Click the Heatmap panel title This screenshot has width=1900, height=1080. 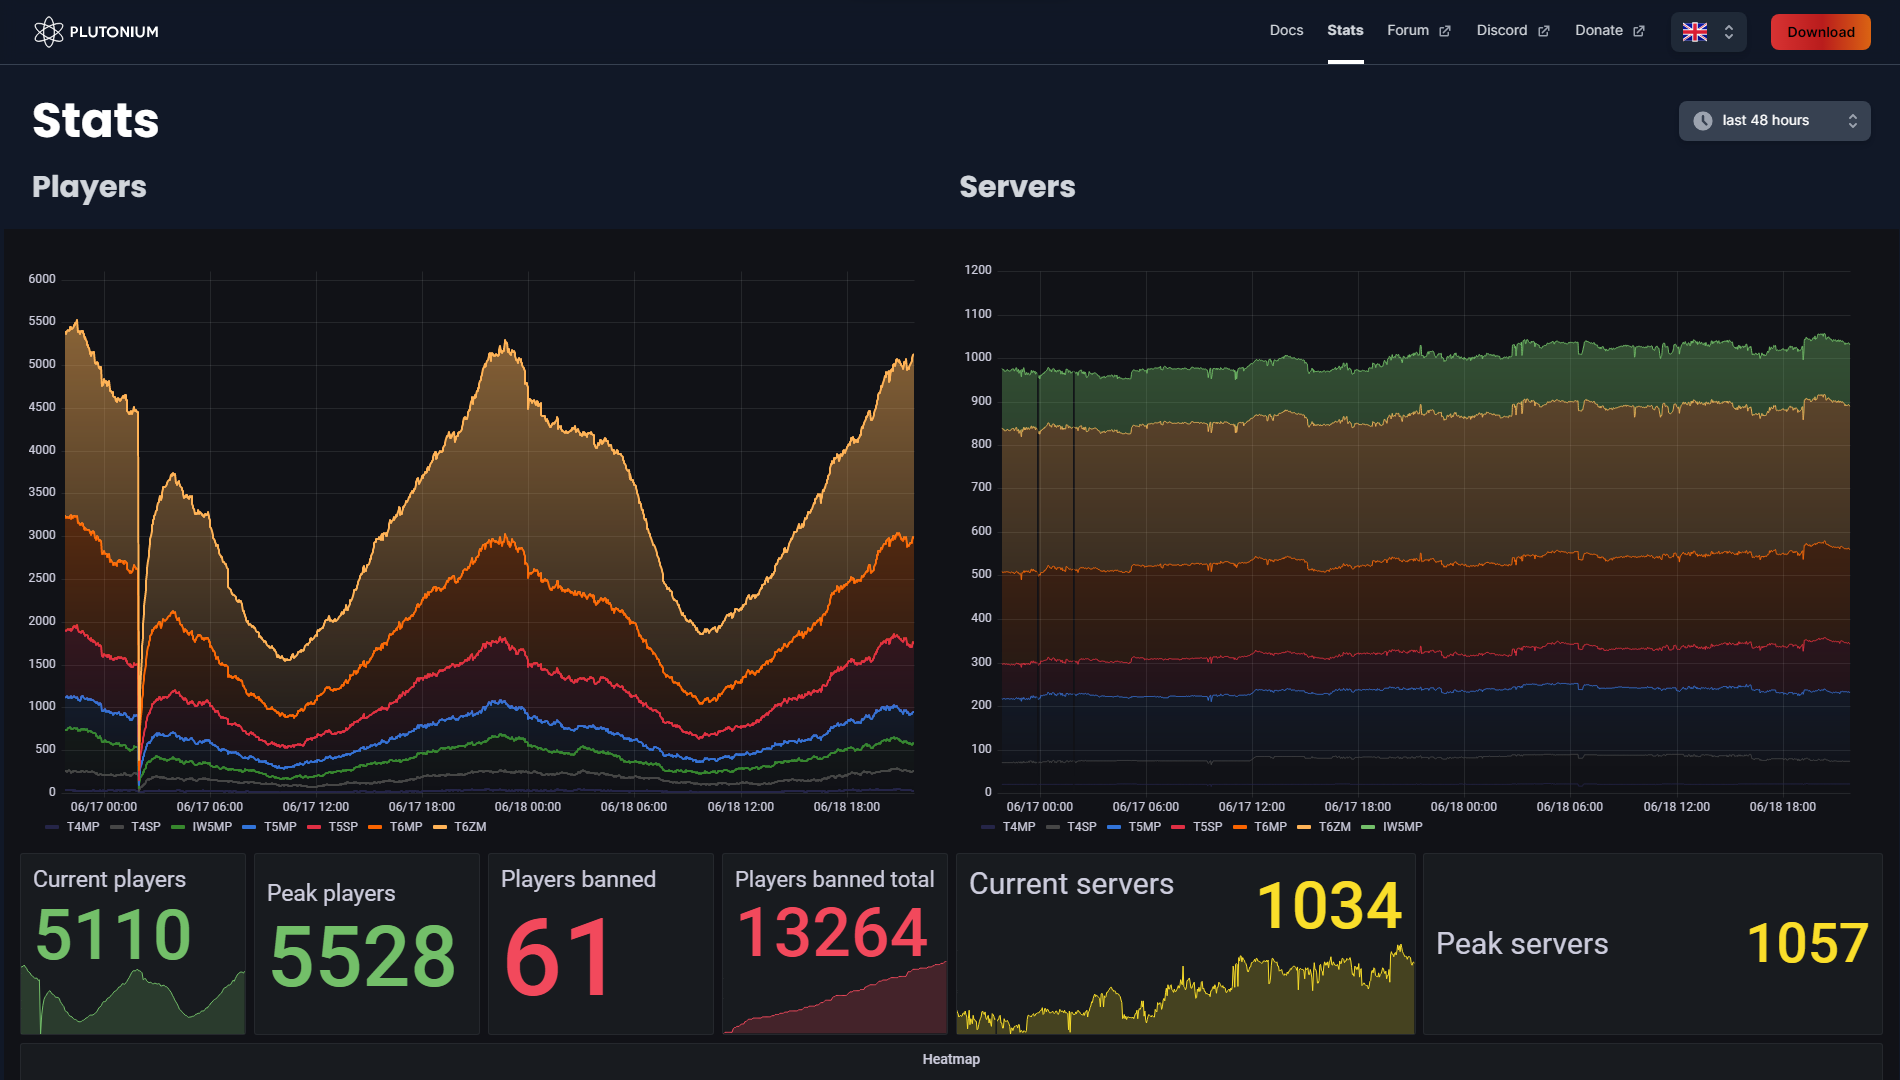point(951,1059)
